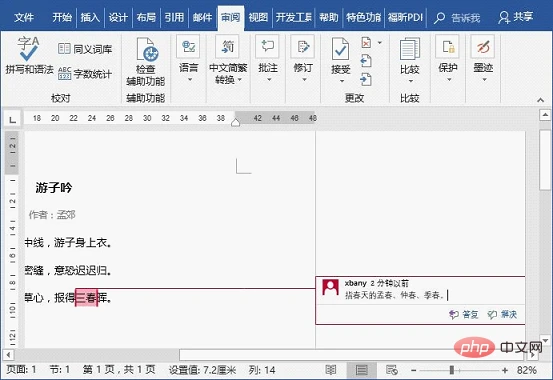This screenshot has width=553, height=380.
Task: Click the 接受 accept changes icon
Action: 341,49
